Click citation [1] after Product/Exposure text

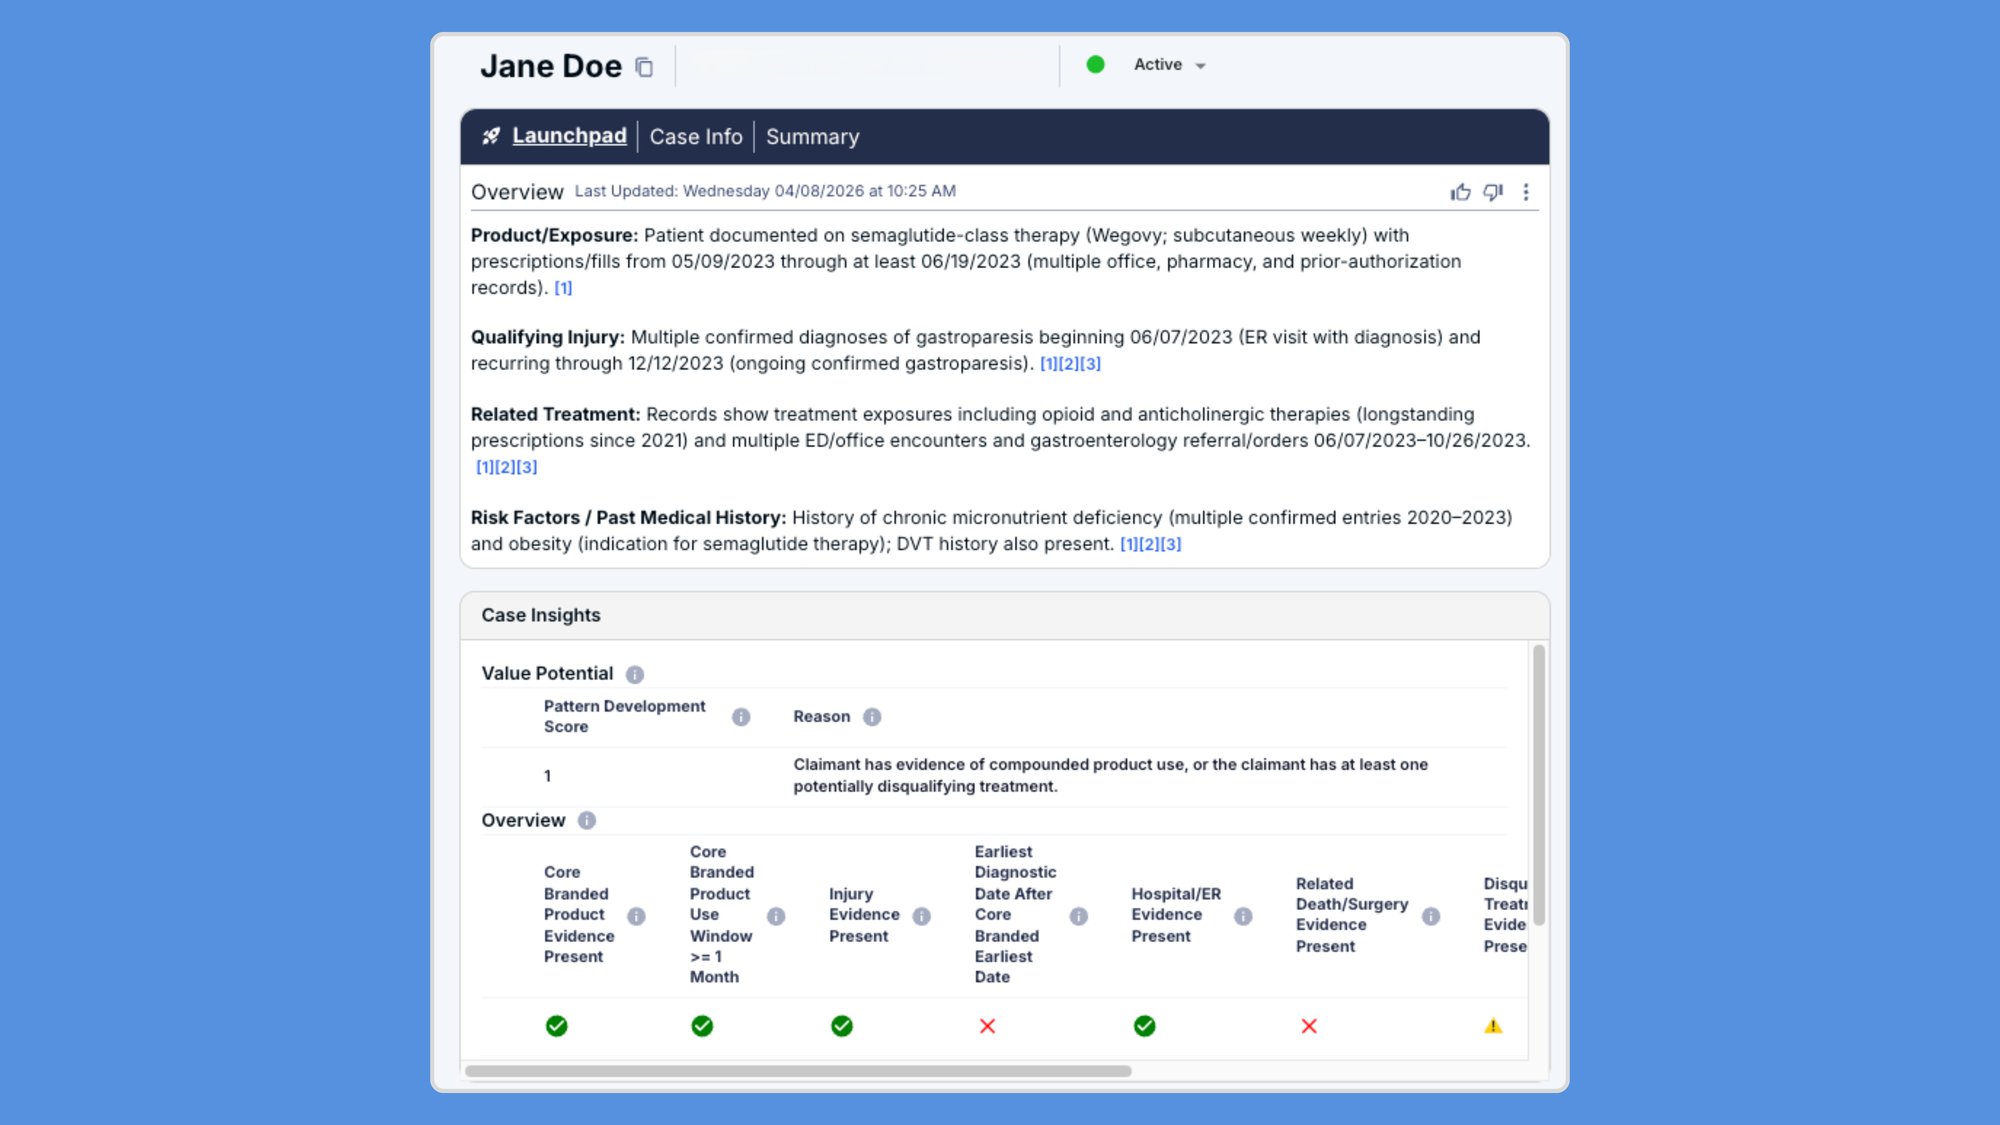(562, 287)
